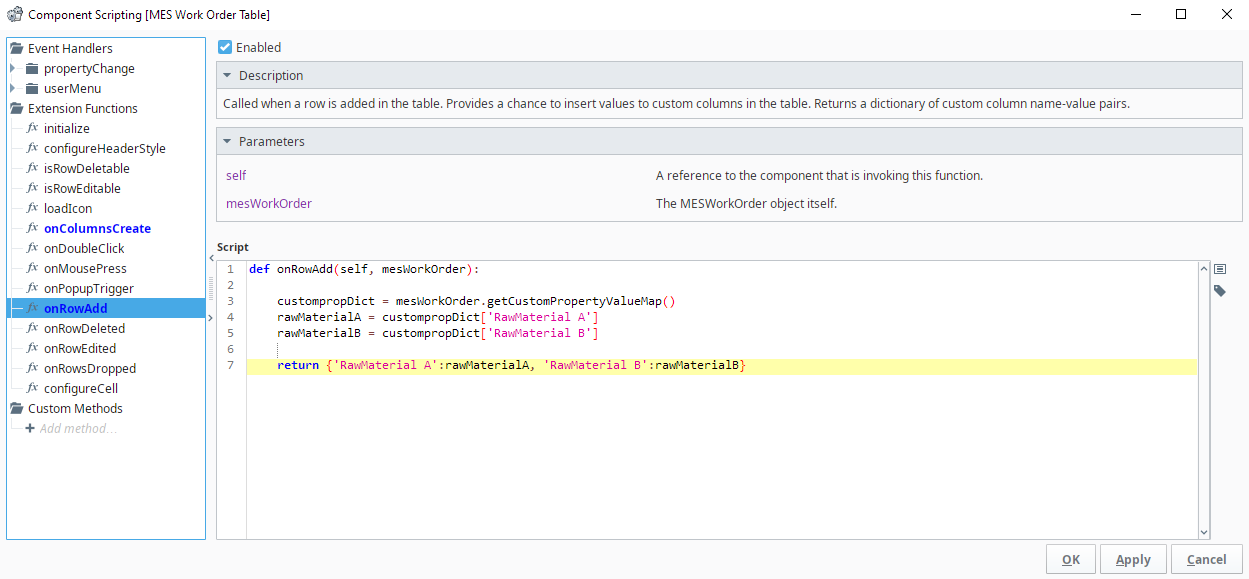Image resolution: width=1249 pixels, height=579 pixels.
Task: Toggle the Enabled checkbox
Action: (225, 47)
